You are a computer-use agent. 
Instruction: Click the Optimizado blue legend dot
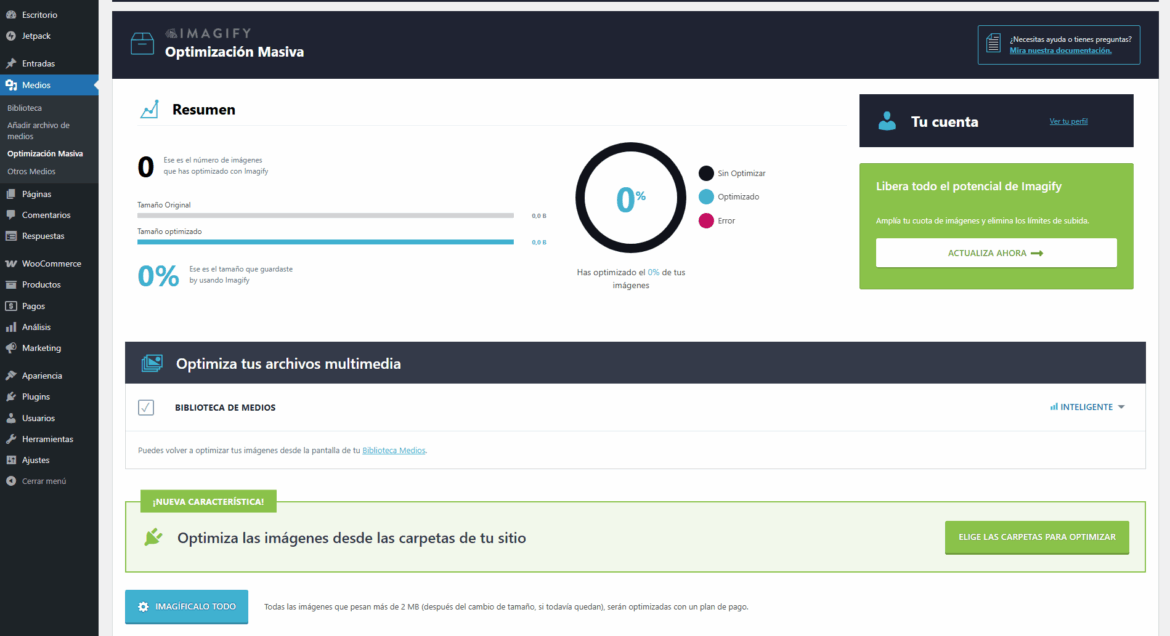(706, 197)
